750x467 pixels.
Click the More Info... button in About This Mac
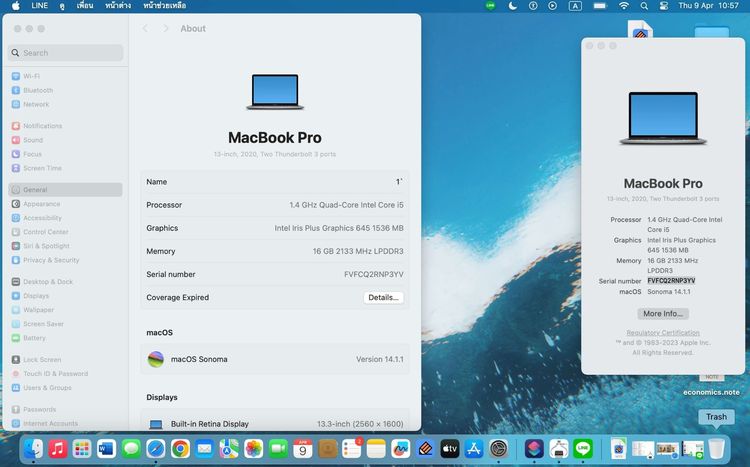[x=663, y=314]
